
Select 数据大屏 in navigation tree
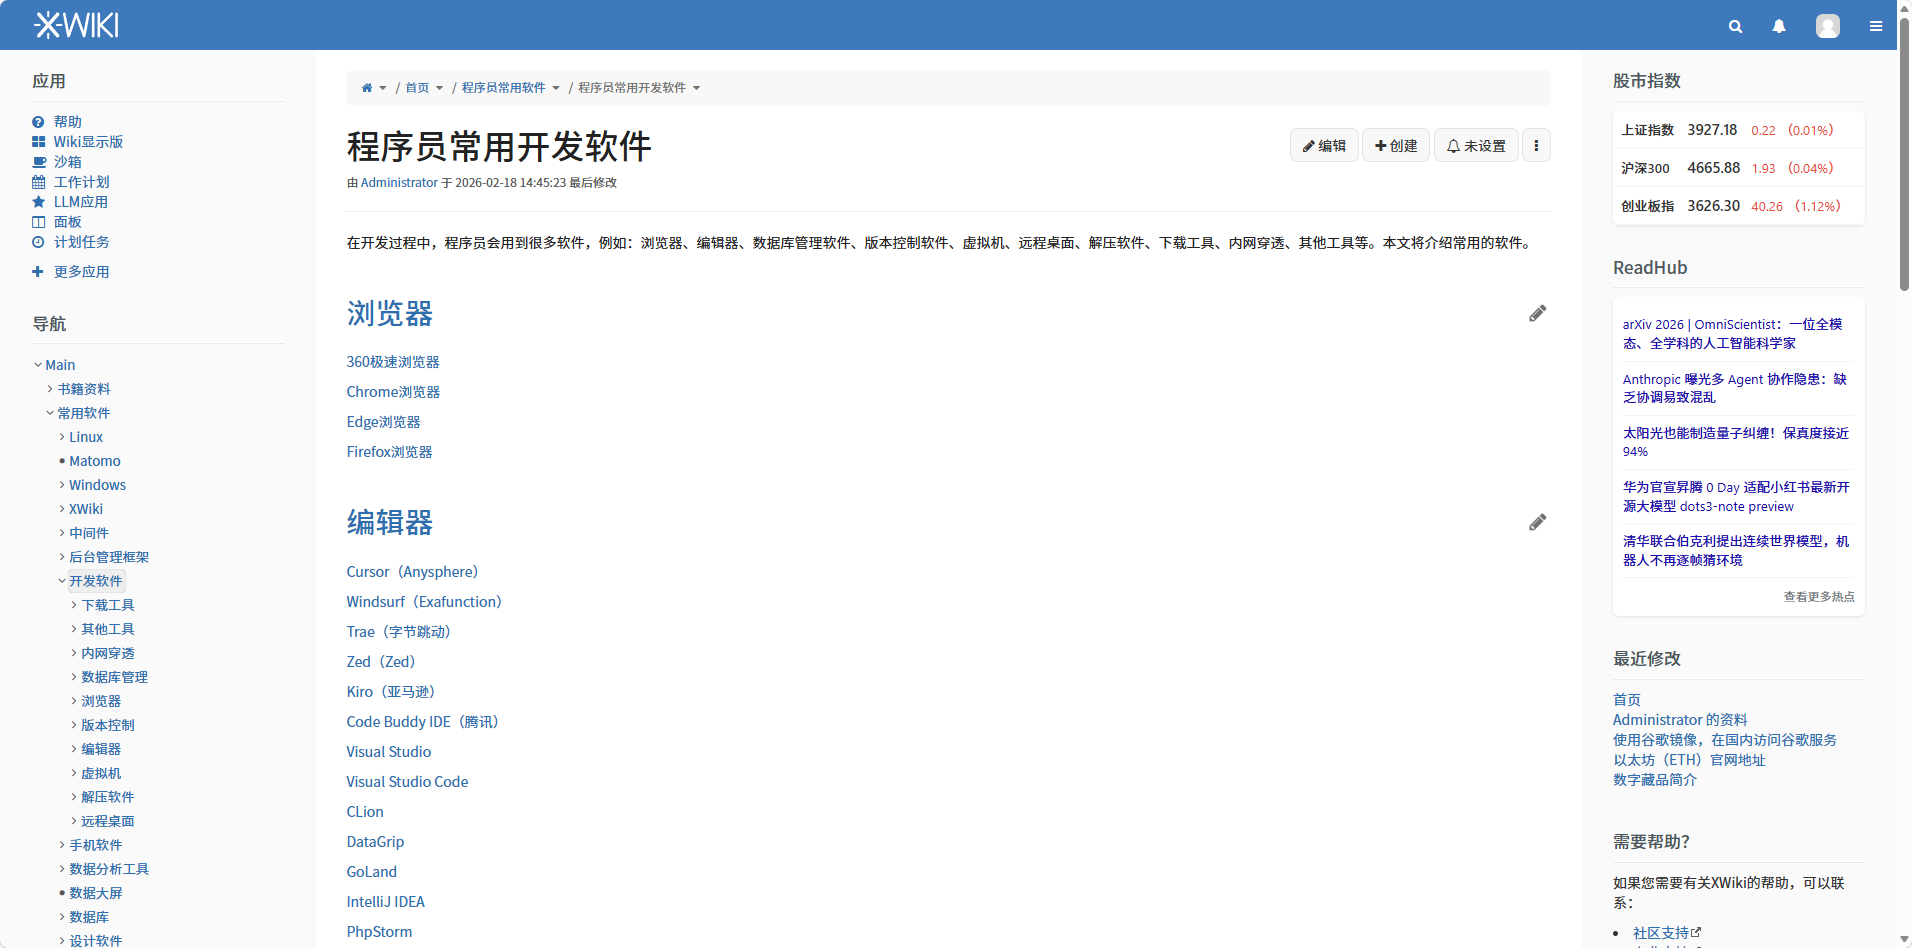(96, 893)
